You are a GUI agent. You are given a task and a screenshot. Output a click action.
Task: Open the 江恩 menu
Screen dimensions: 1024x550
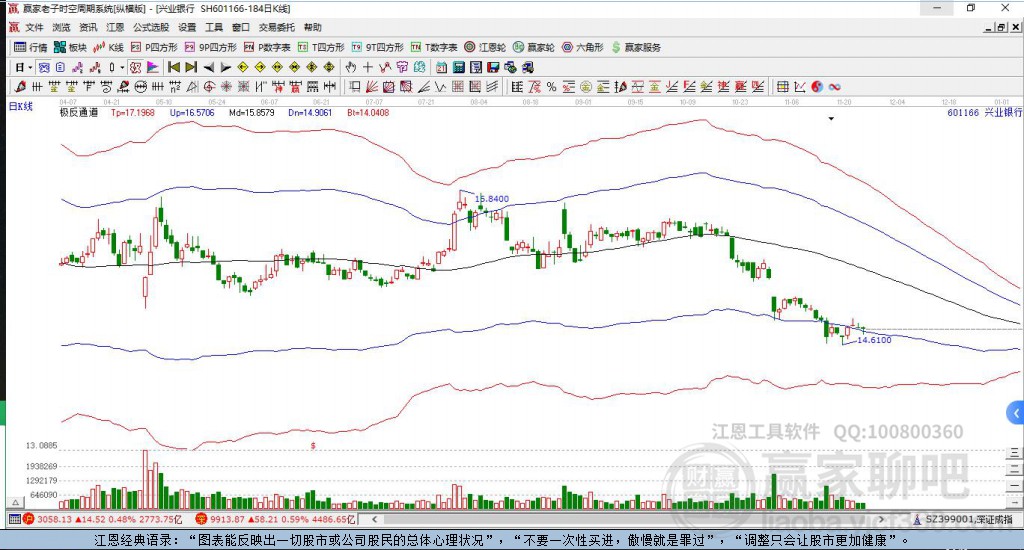click(115, 27)
